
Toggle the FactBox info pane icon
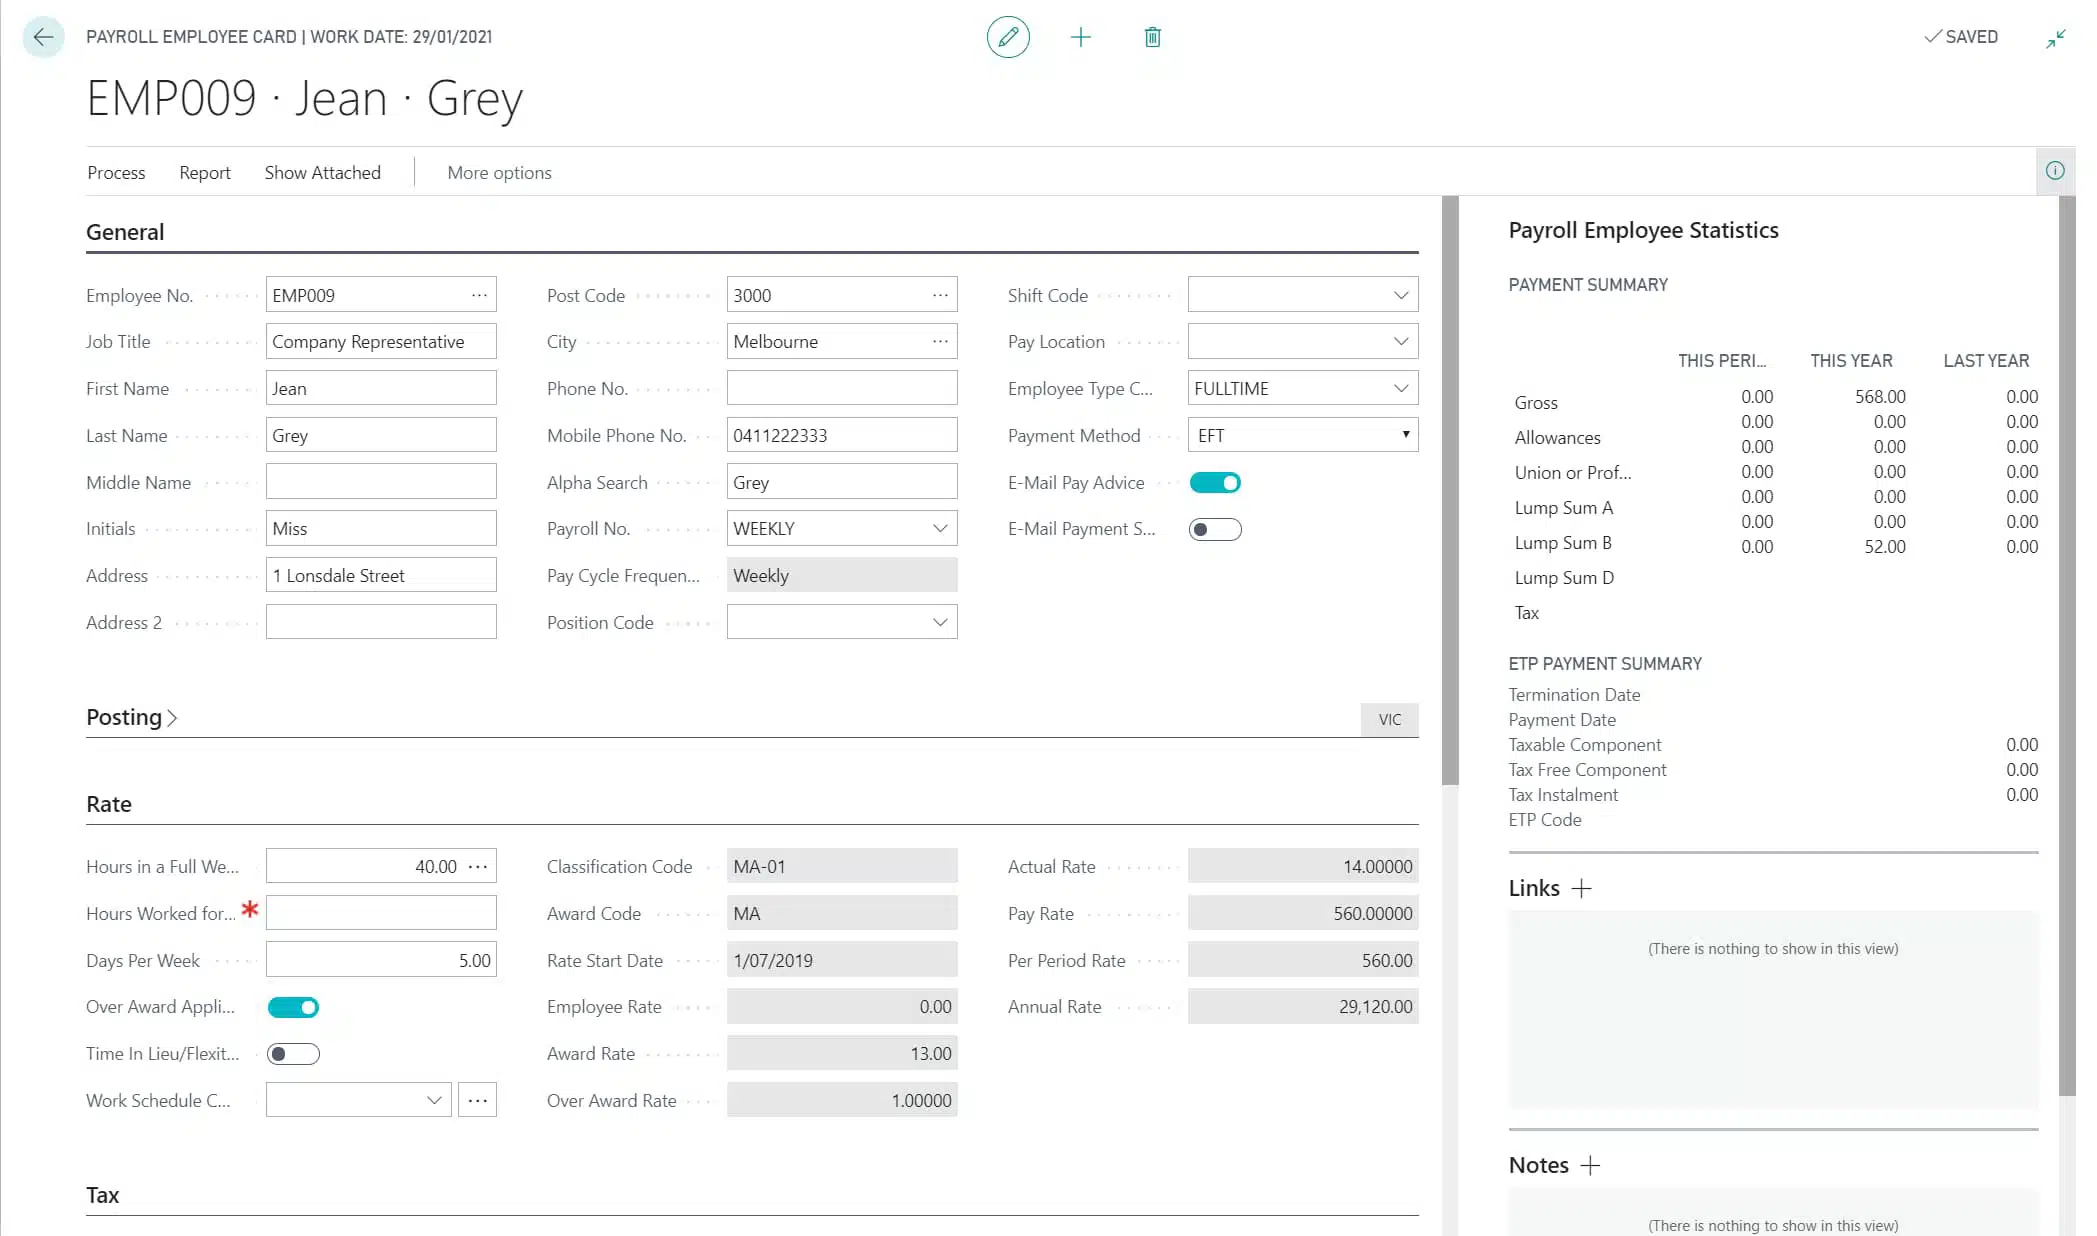[2055, 171]
